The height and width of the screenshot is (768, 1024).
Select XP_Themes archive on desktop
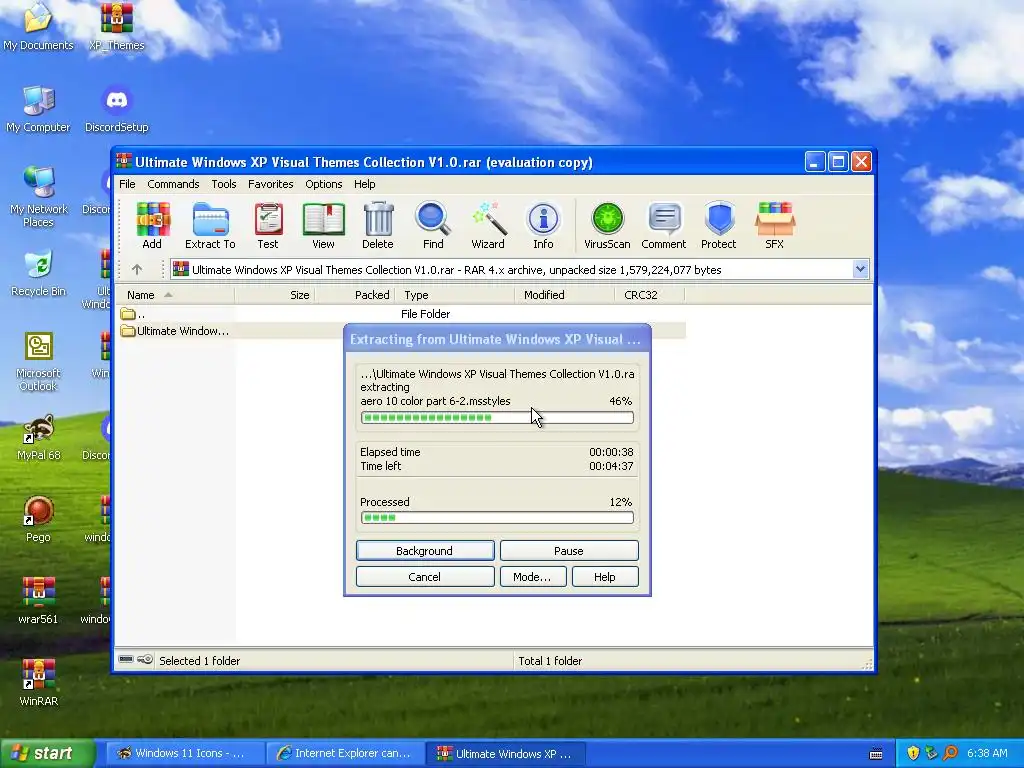coord(117,26)
